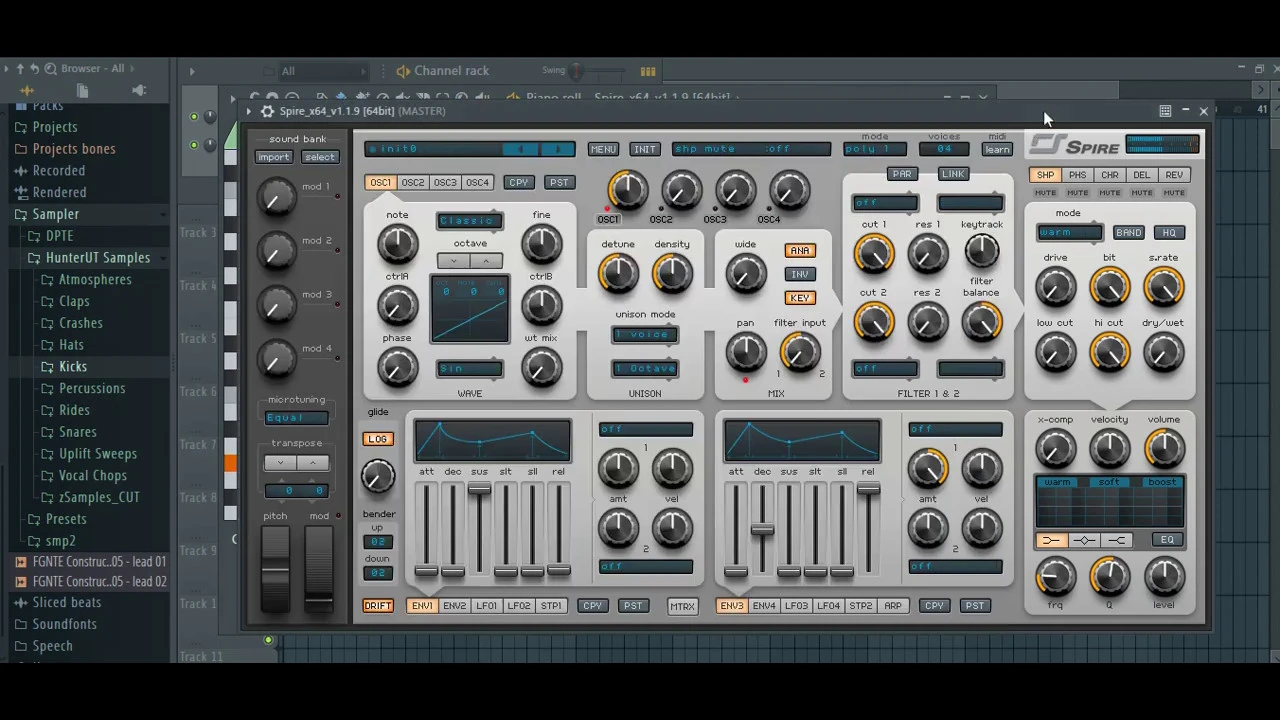Open the Equal microtuning dropdown
This screenshot has height=720, width=1280.
pos(296,418)
